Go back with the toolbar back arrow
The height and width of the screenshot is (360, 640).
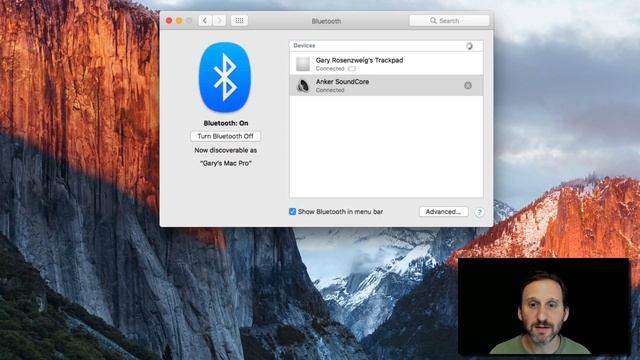tap(205, 20)
